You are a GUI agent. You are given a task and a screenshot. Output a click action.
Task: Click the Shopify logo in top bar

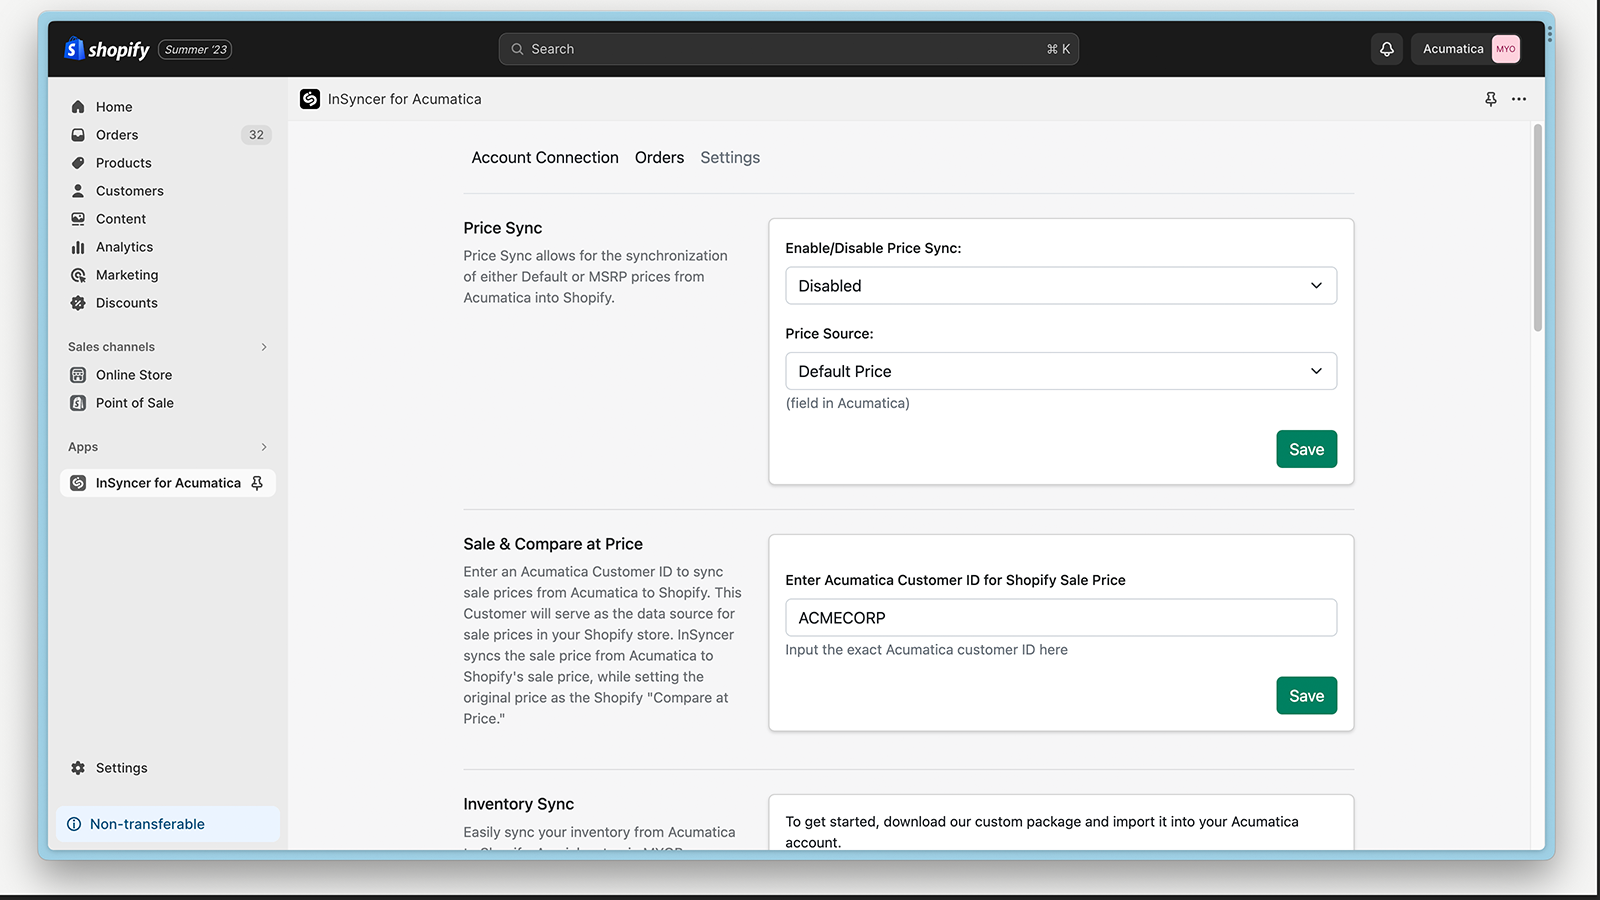point(107,49)
